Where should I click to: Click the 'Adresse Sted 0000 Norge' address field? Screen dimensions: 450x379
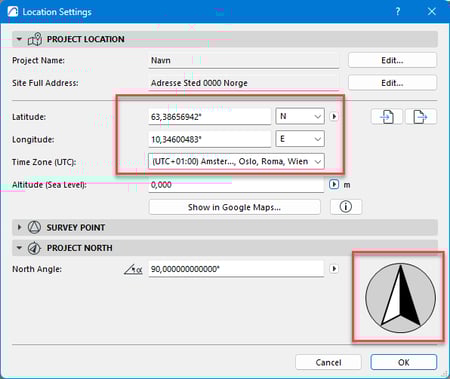tap(244, 83)
